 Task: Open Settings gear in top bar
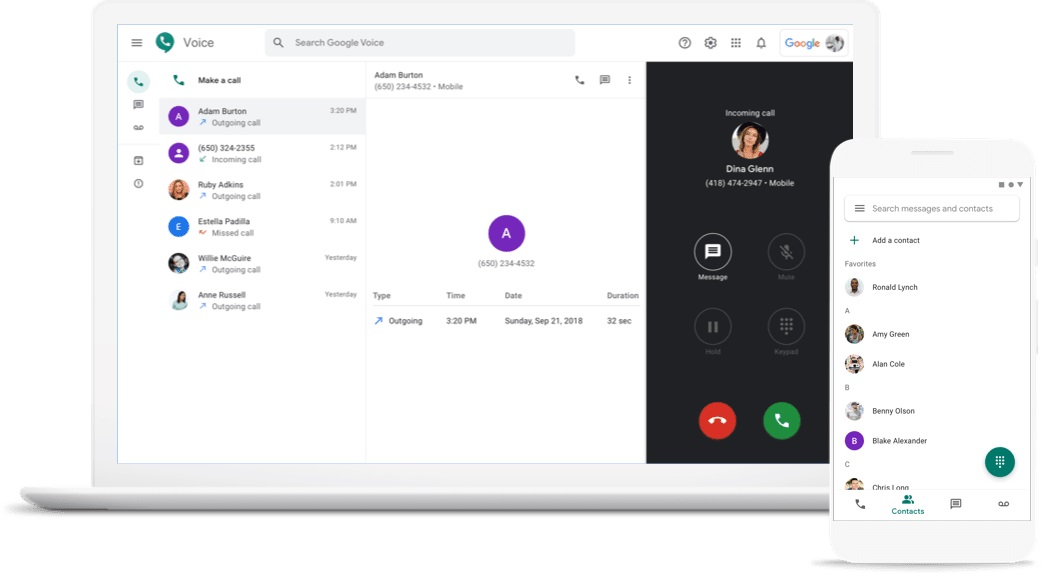point(711,43)
